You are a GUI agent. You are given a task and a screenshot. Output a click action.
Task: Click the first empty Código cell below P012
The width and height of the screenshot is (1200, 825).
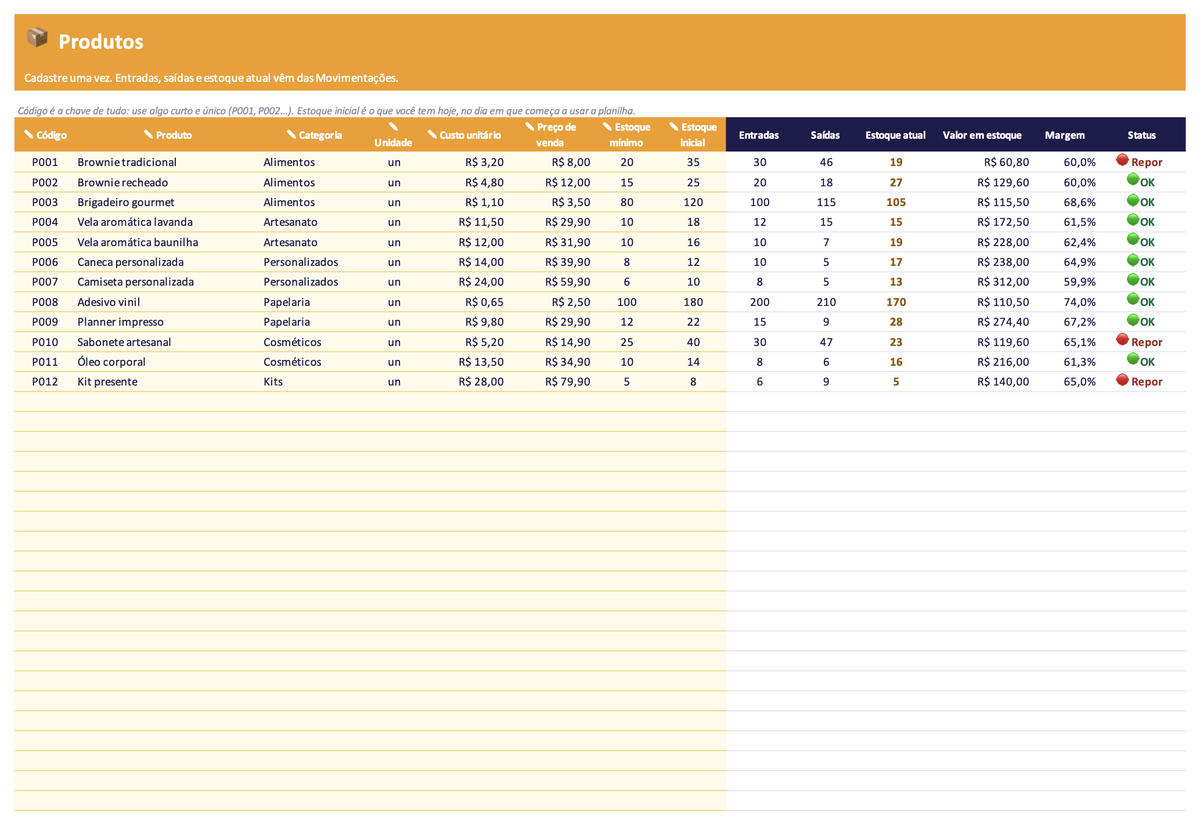tap(45, 402)
